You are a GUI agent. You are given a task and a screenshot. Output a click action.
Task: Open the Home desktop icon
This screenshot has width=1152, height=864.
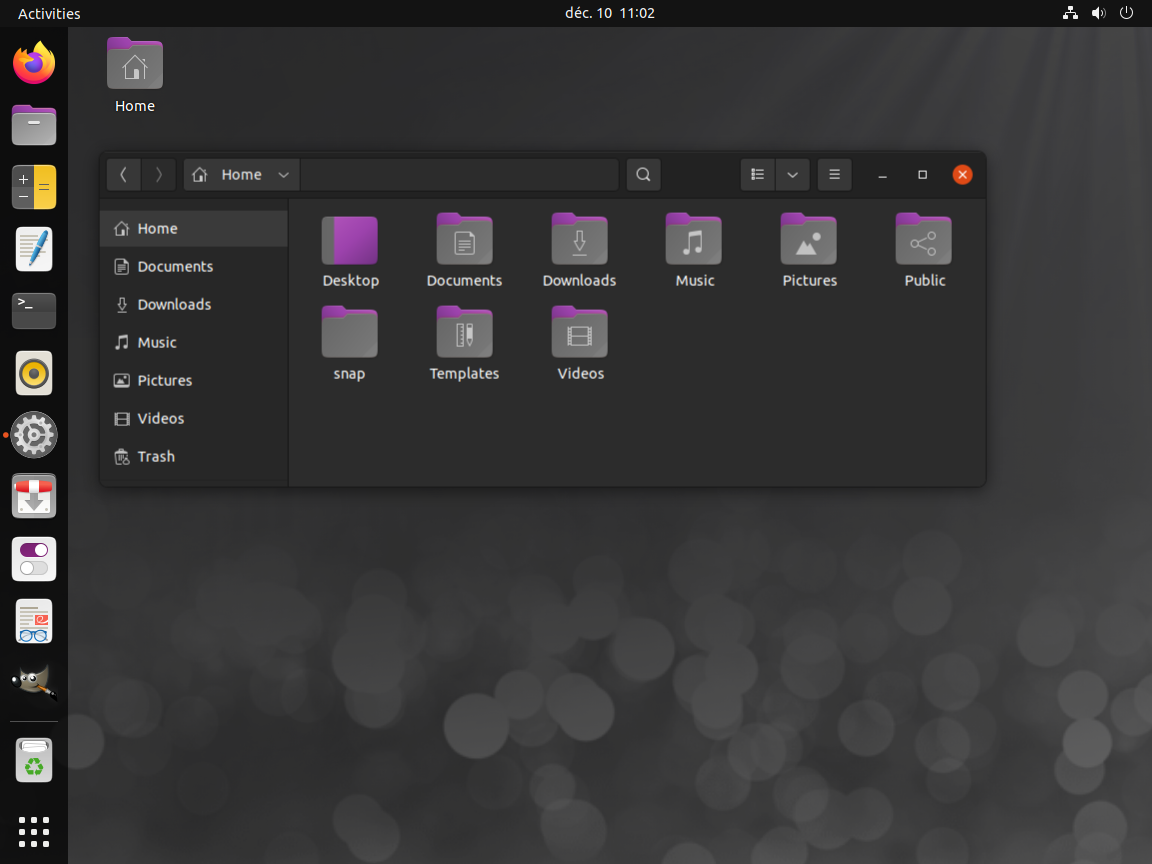coord(134,75)
